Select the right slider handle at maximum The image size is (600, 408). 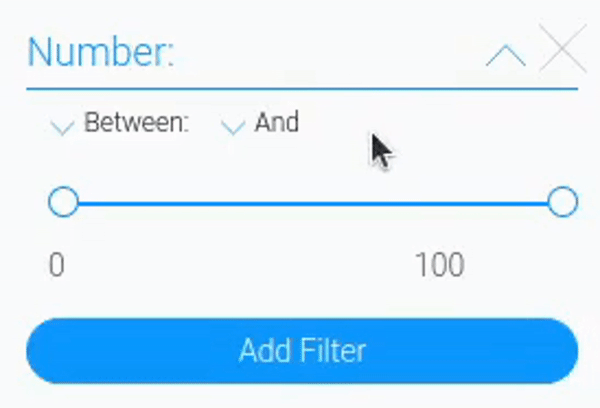pyautogui.click(x=563, y=202)
